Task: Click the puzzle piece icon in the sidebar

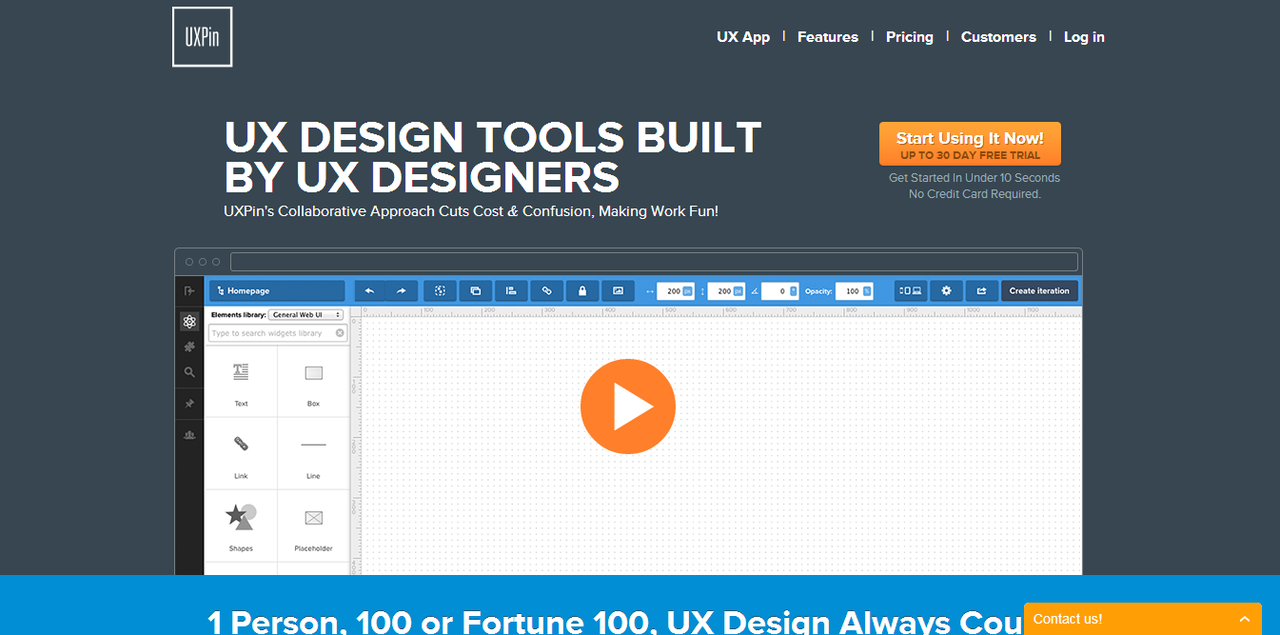Action: coord(189,347)
